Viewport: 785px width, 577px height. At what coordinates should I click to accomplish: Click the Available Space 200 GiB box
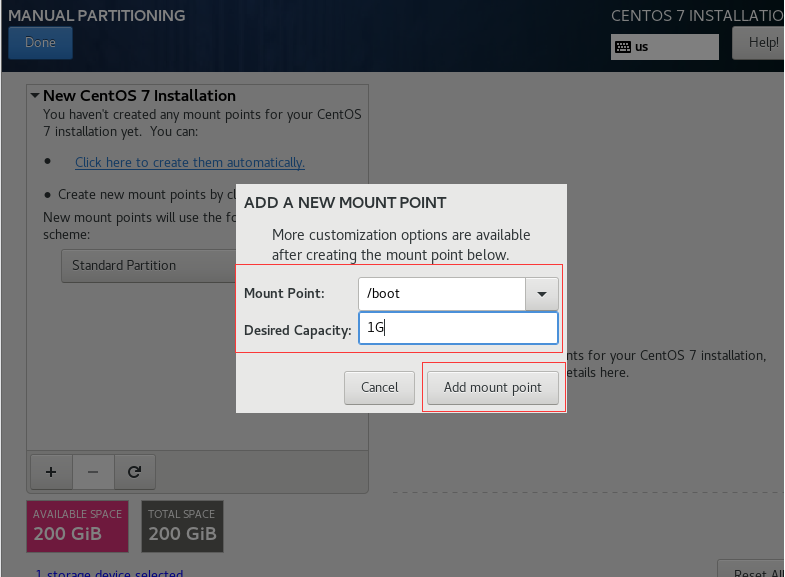[x=78, y=526]
